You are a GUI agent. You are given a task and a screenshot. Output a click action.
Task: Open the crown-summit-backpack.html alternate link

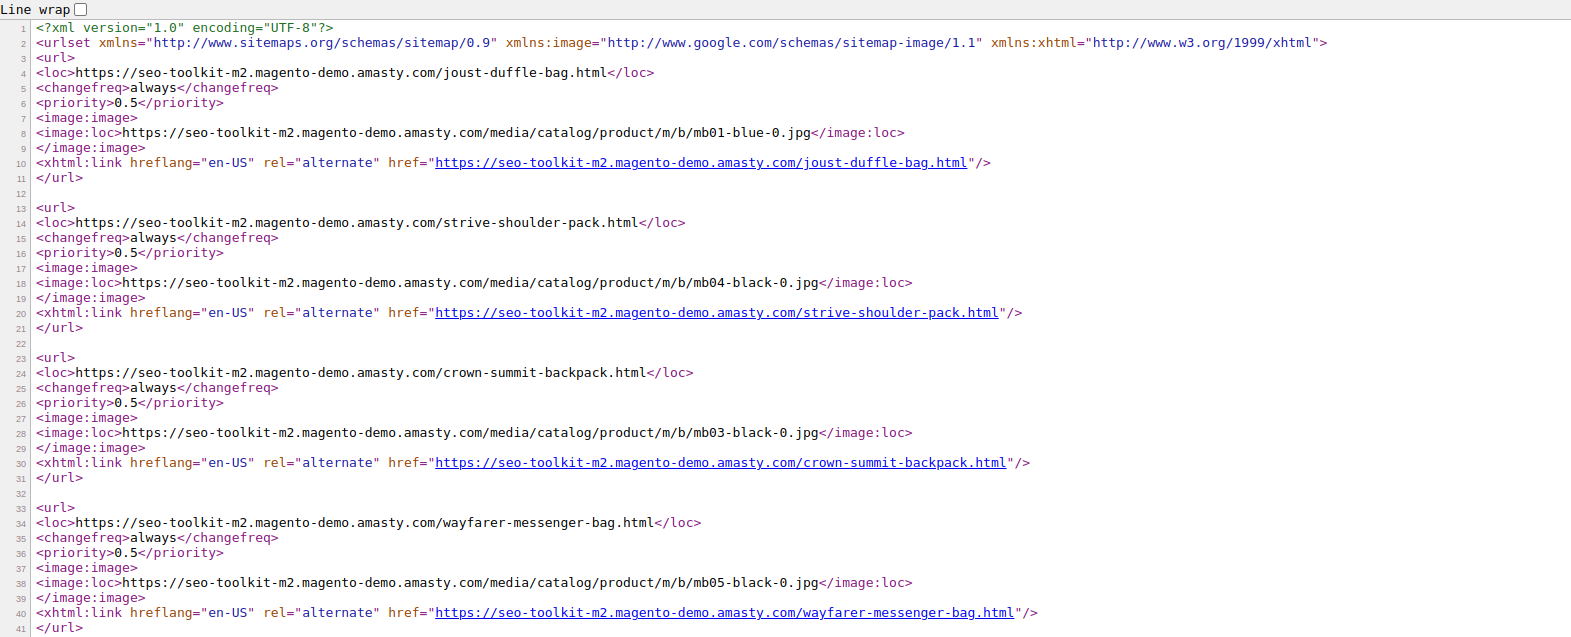pos(721,463)
